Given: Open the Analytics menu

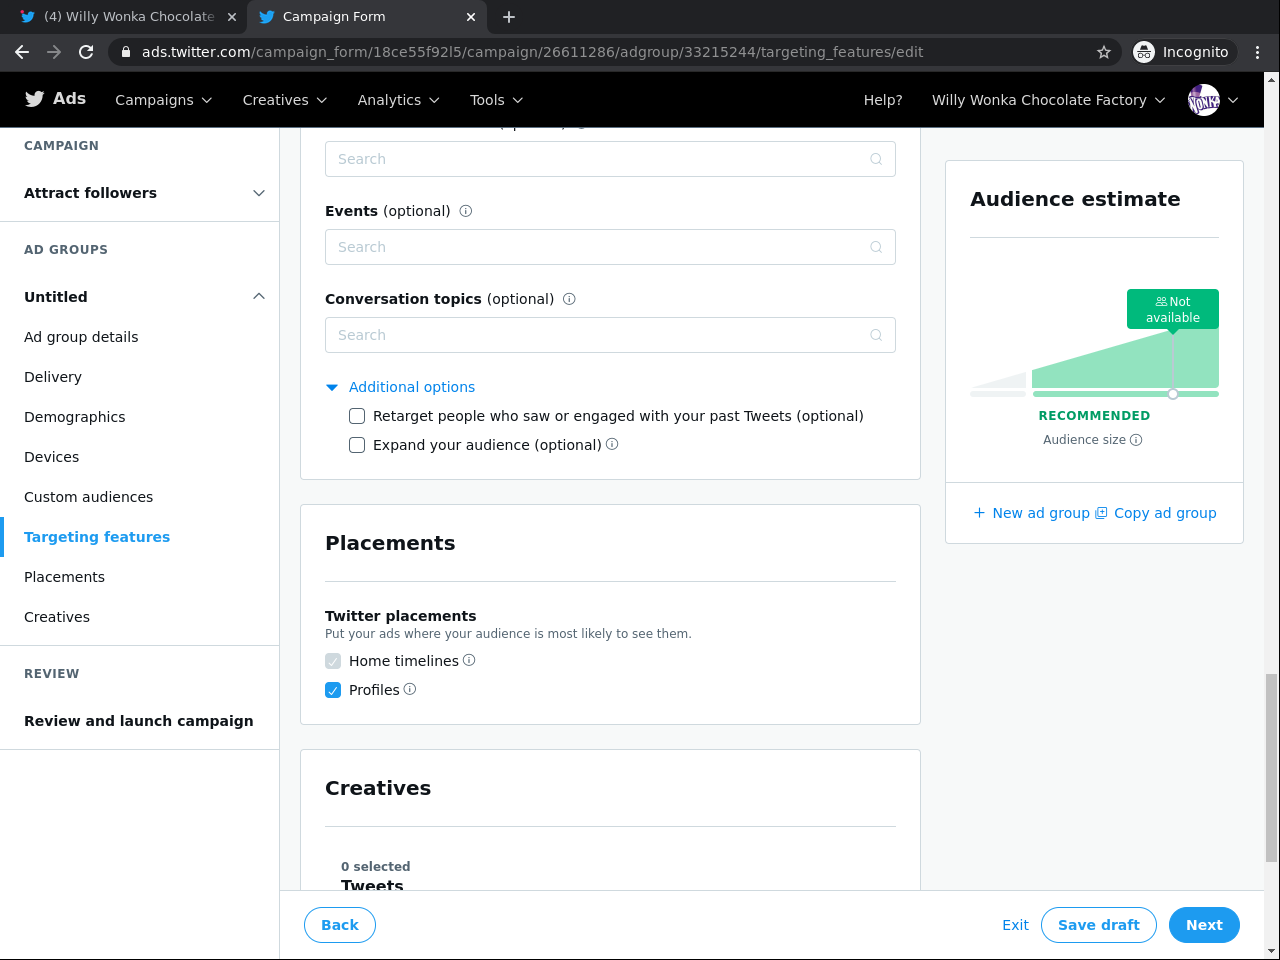Looking at the screenshot, I should tap(398, 100).
